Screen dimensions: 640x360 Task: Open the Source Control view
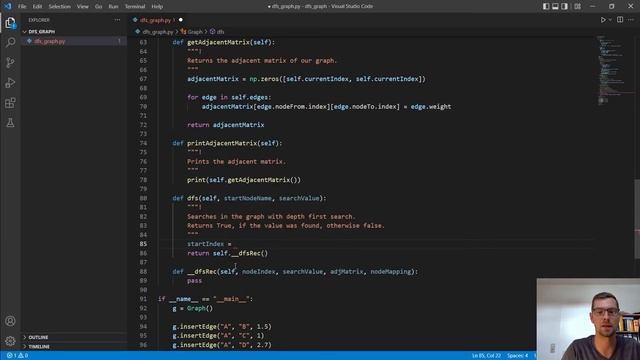pos(10,62)
